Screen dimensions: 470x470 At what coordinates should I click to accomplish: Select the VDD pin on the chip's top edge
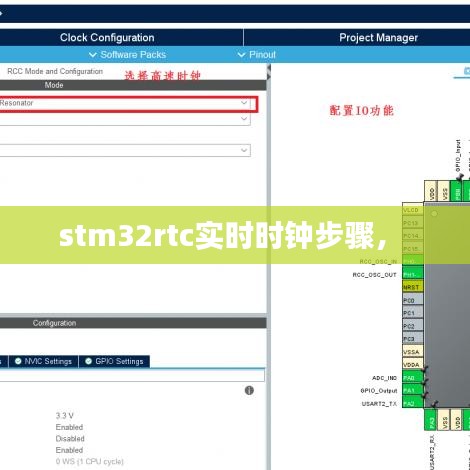[x=430, y=191]
